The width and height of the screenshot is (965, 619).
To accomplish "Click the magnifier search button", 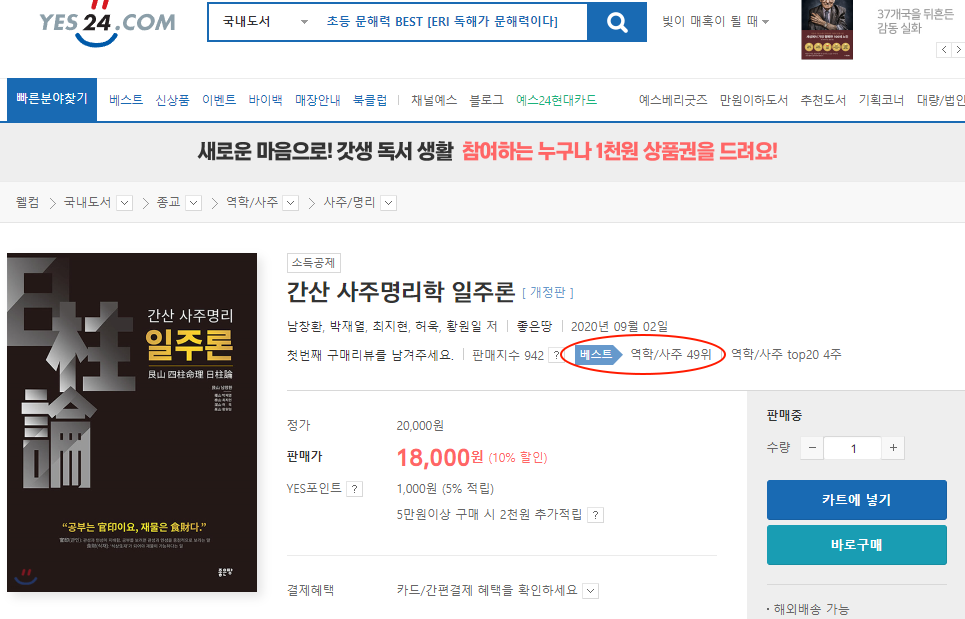I will pos(617,22).
